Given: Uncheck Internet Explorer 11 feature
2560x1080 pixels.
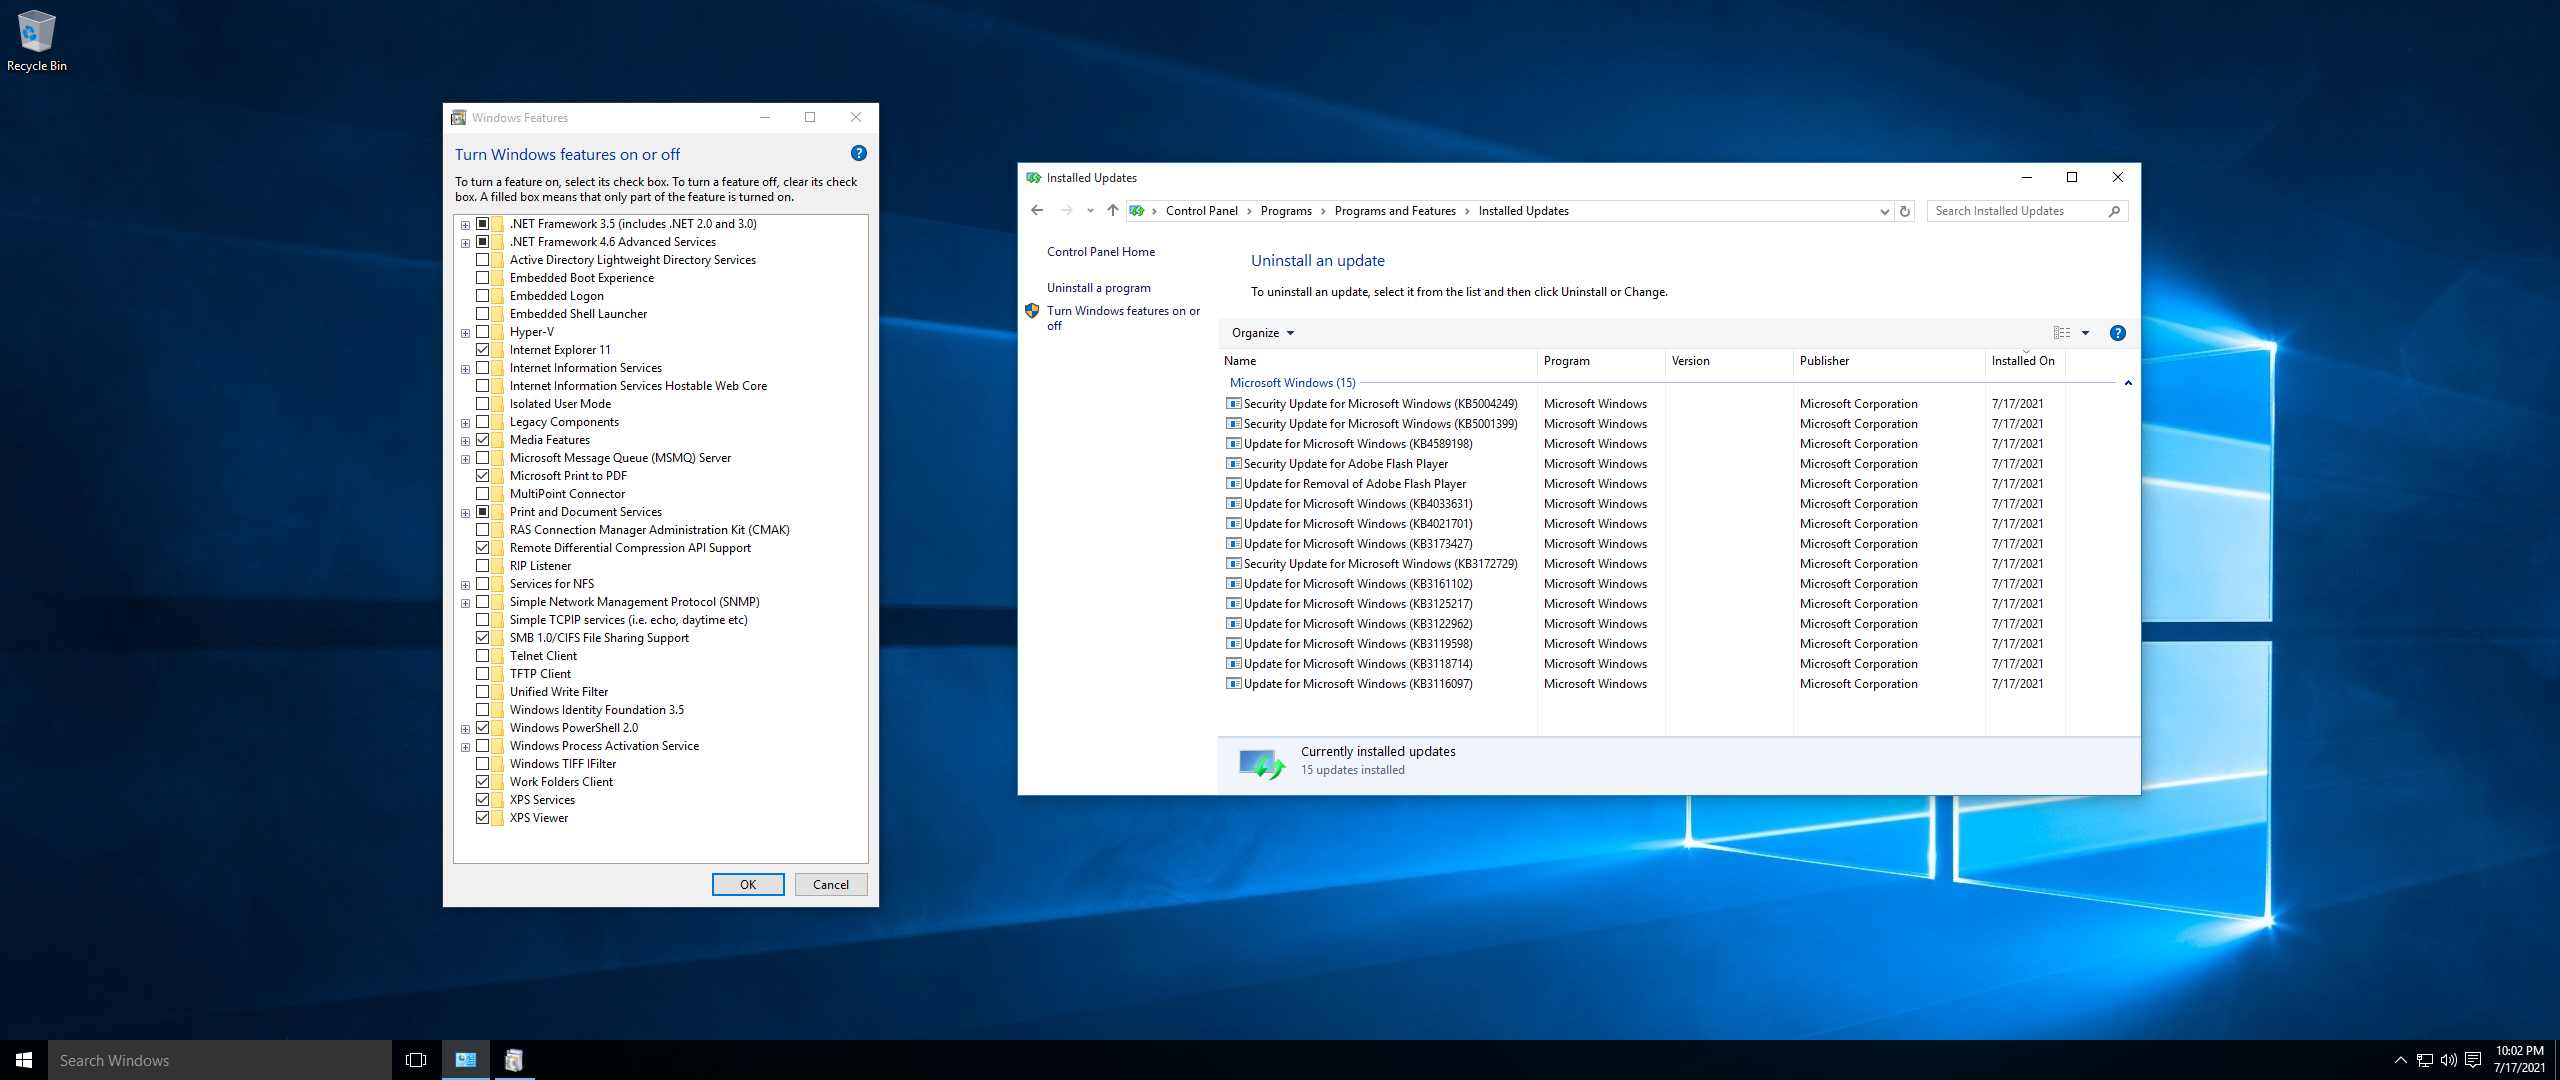Looking at the screenshot, I should click(x=483, y=350).
